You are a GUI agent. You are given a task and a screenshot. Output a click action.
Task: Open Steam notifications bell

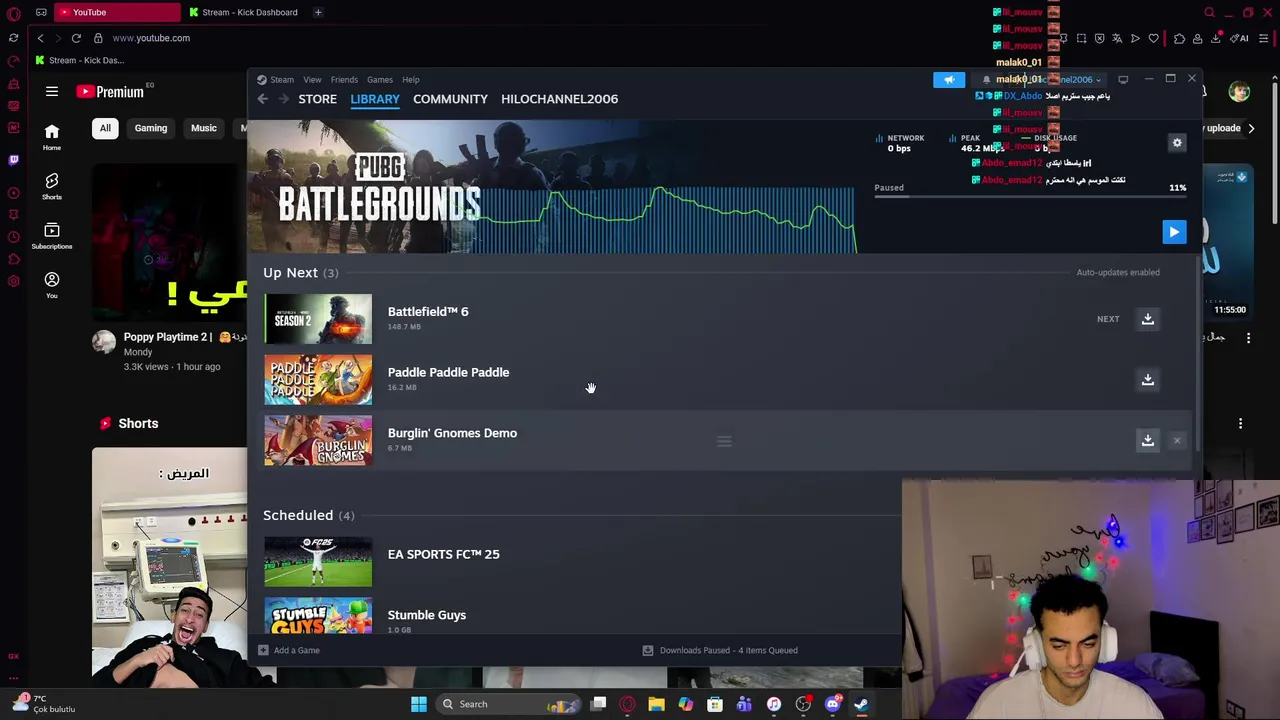tap(986, 79)
